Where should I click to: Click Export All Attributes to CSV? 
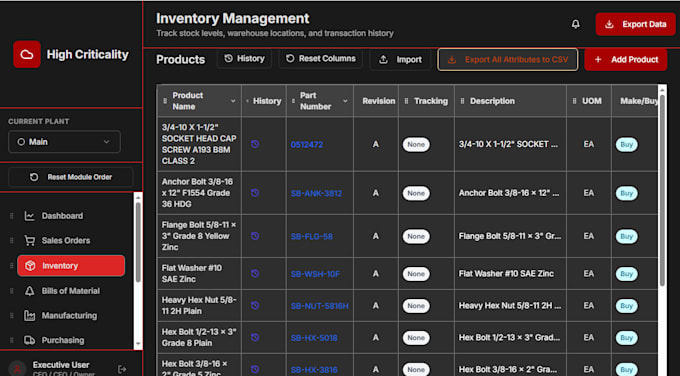[x=507, y=59]
